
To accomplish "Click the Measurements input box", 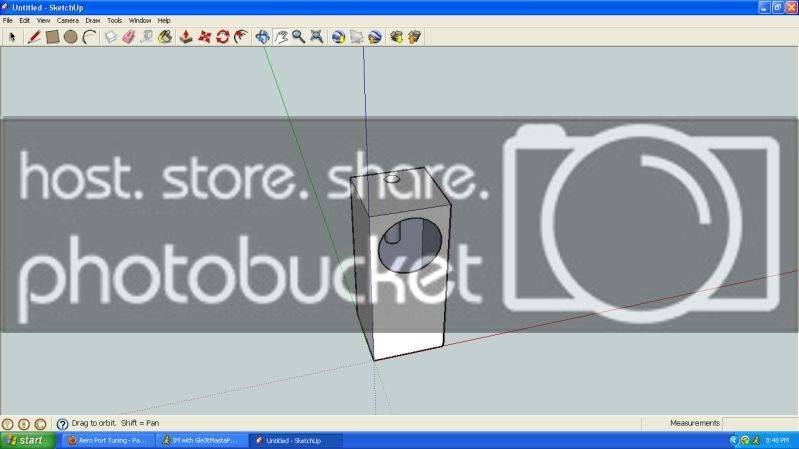I will click(760, 423).
